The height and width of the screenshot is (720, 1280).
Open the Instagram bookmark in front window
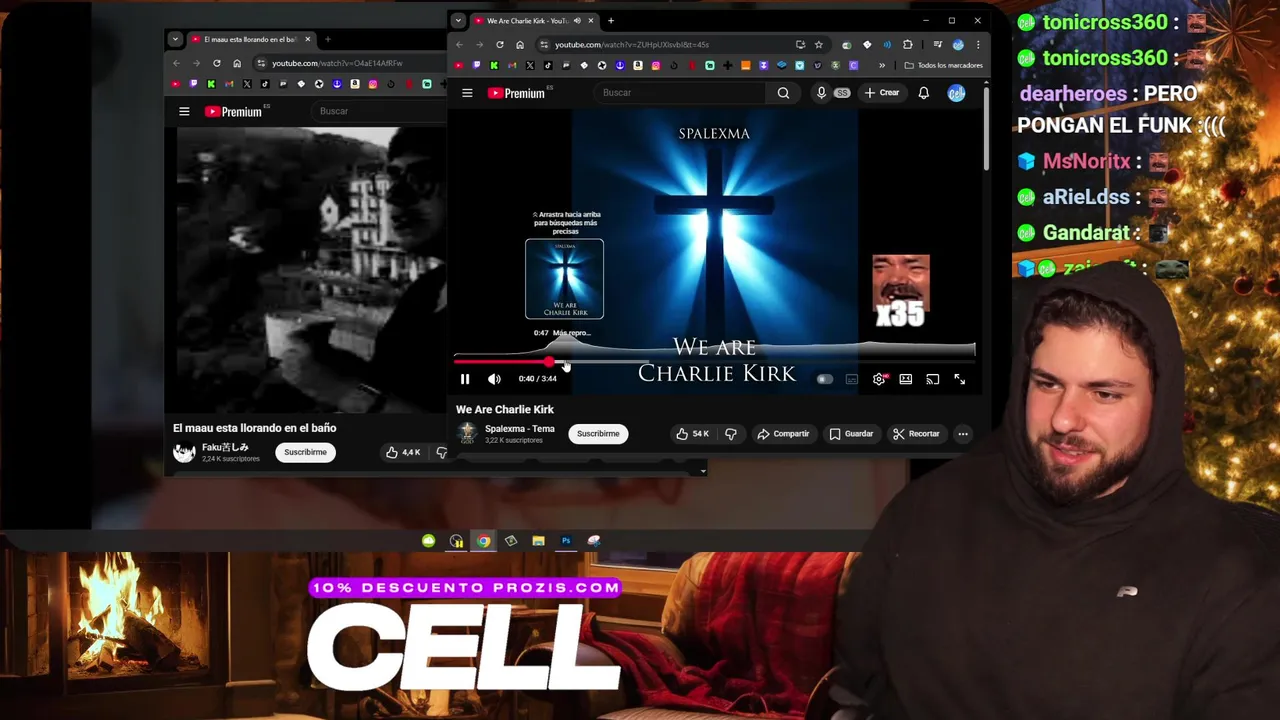[656, 65]
